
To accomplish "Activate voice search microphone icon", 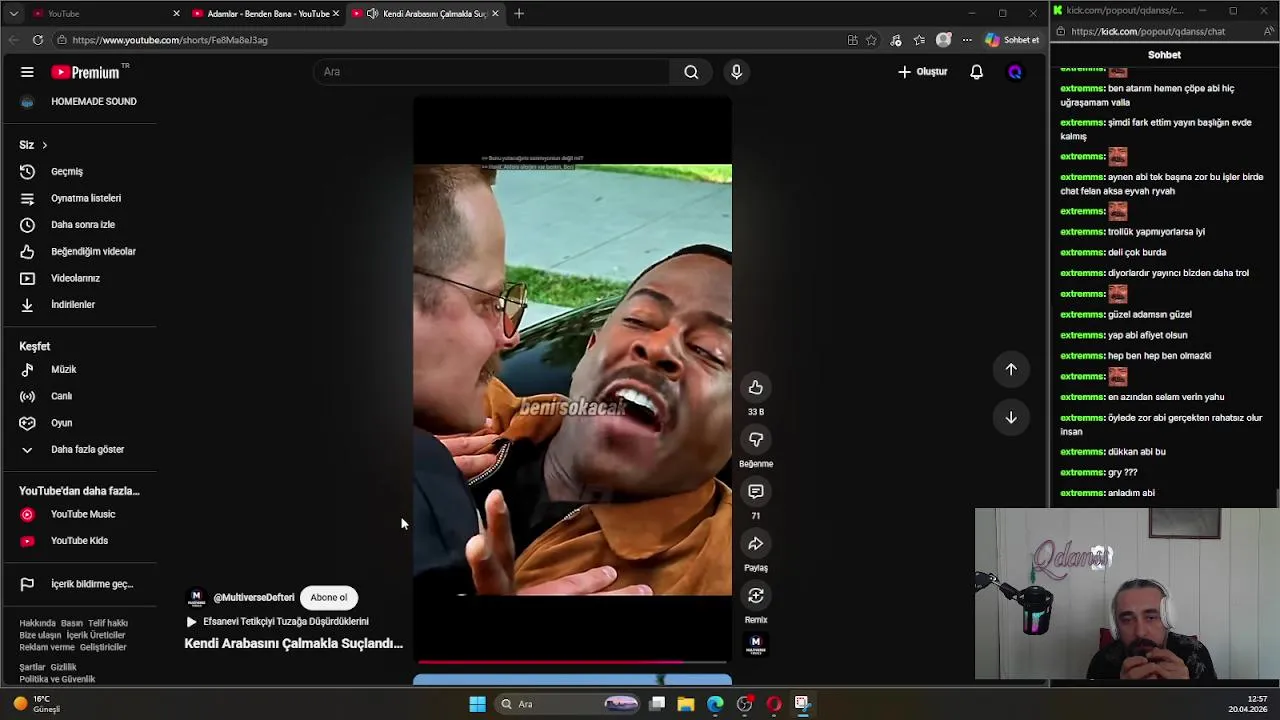I will [736, 72].
